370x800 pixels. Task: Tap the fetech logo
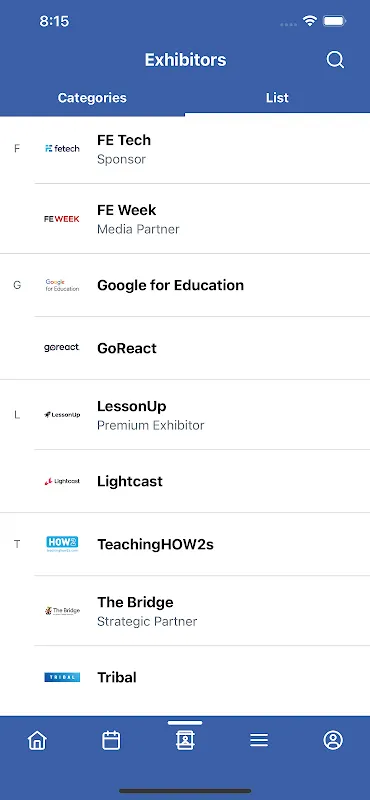62,148
